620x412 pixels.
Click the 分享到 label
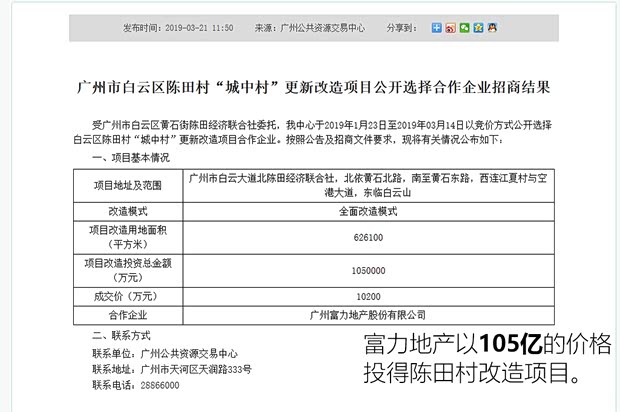pos(405,28)
